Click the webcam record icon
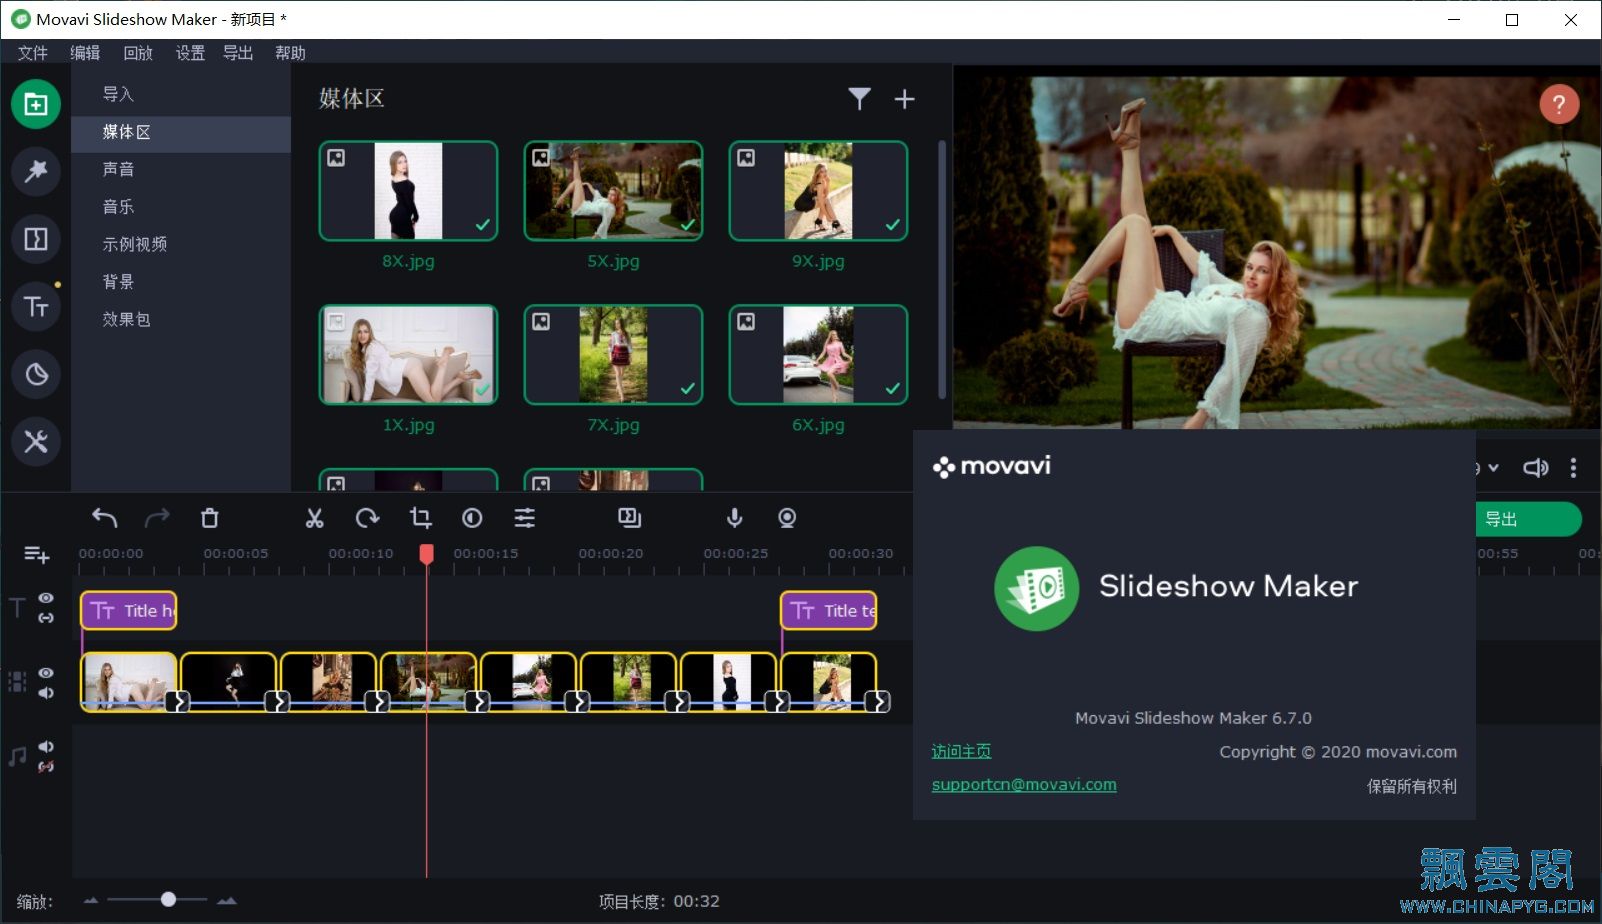1602x924 pixels. point(787,518)
